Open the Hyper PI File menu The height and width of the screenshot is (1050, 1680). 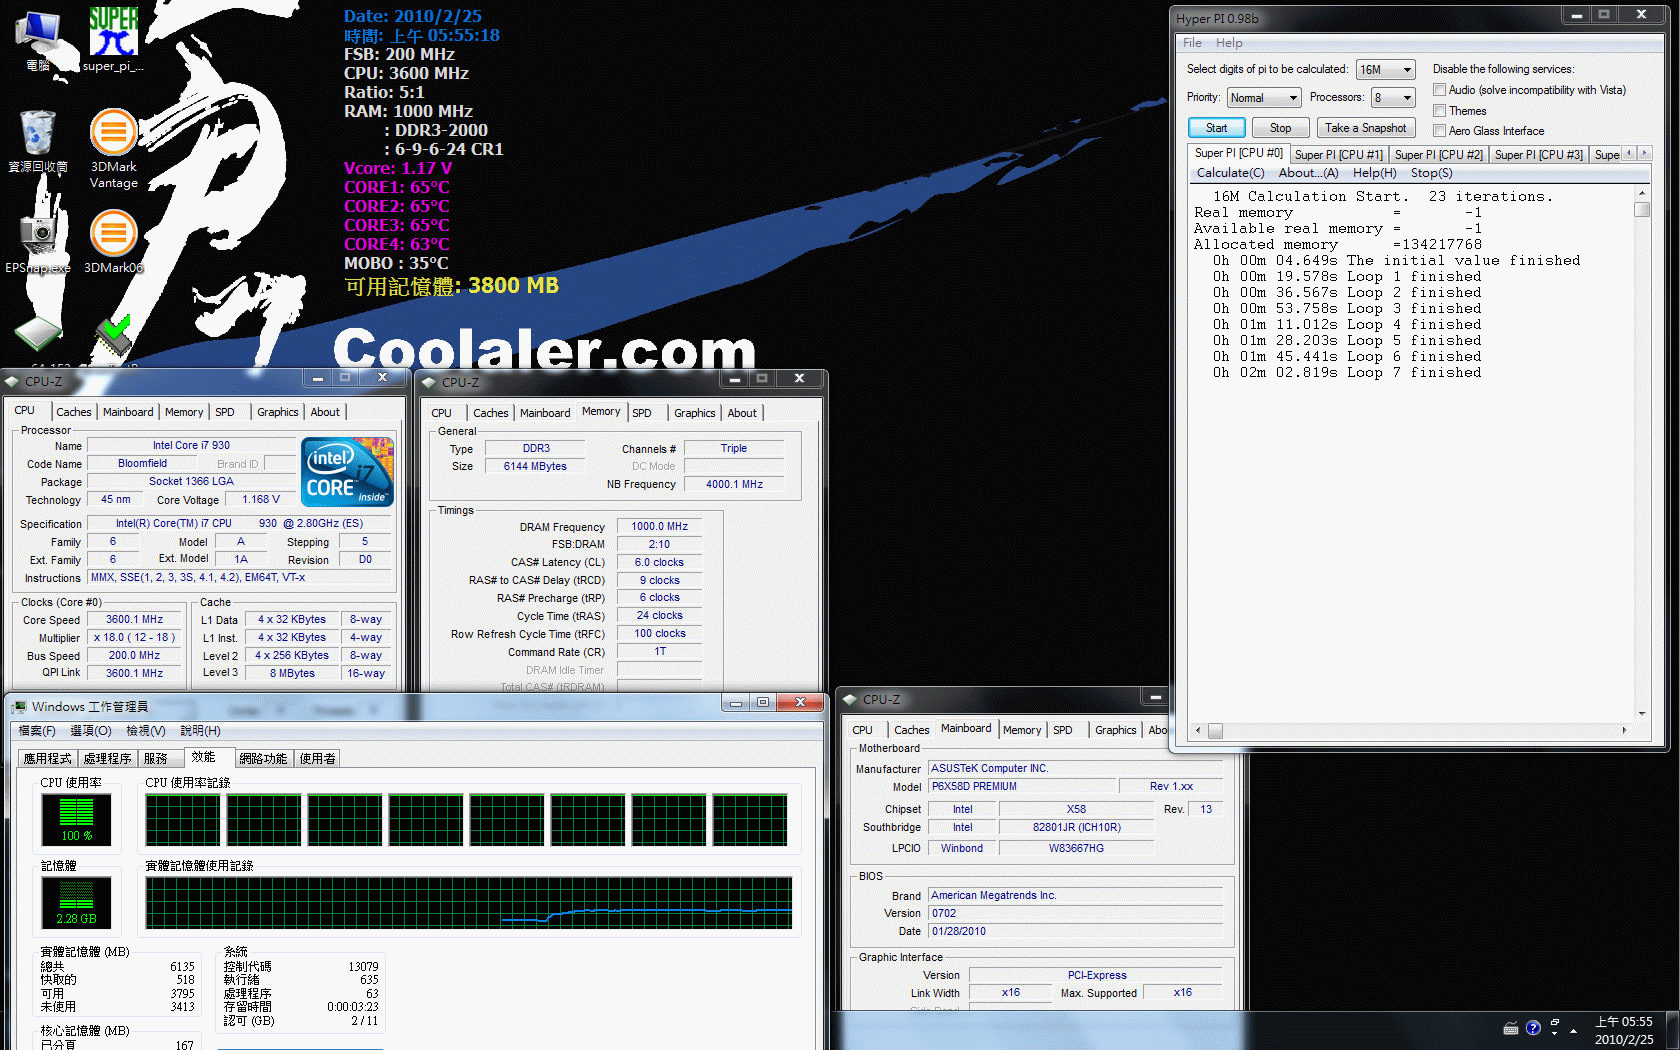pos(1192,43)
